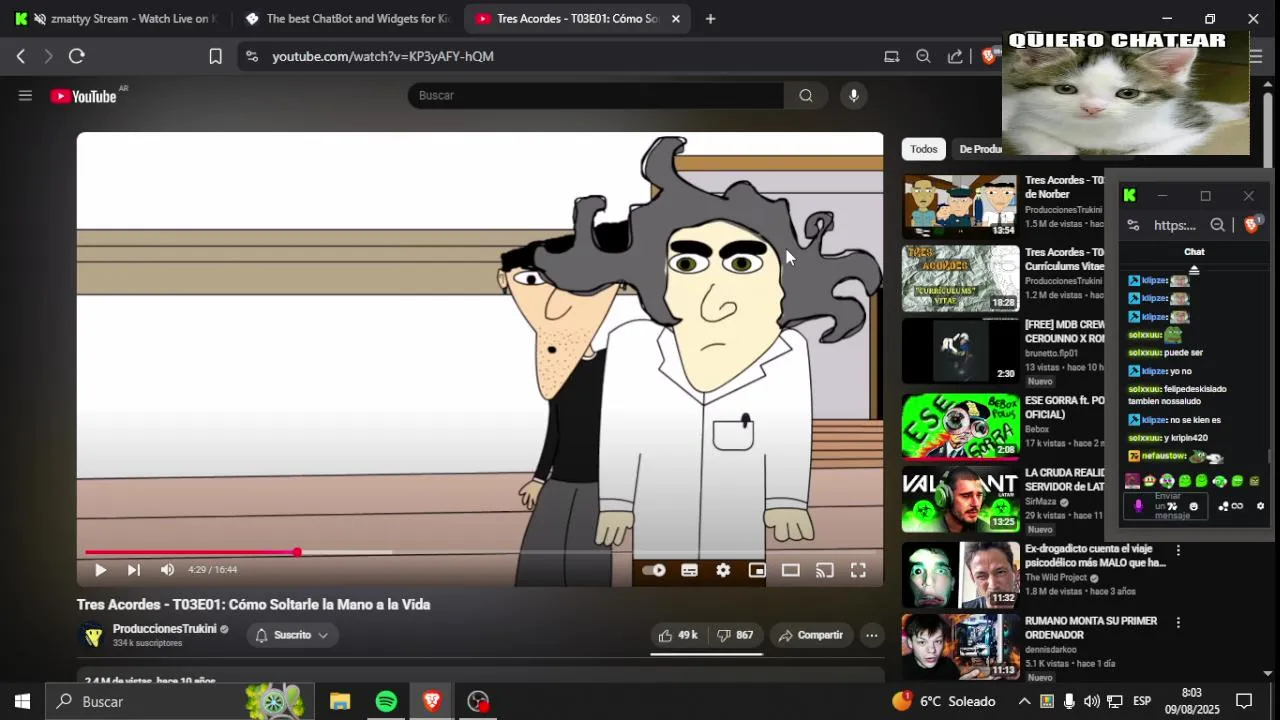This screenshot has height=720, width=1280.
Task: Open MDB CREW 2:30 video thumbnail
Action: [x=960, y=351]
